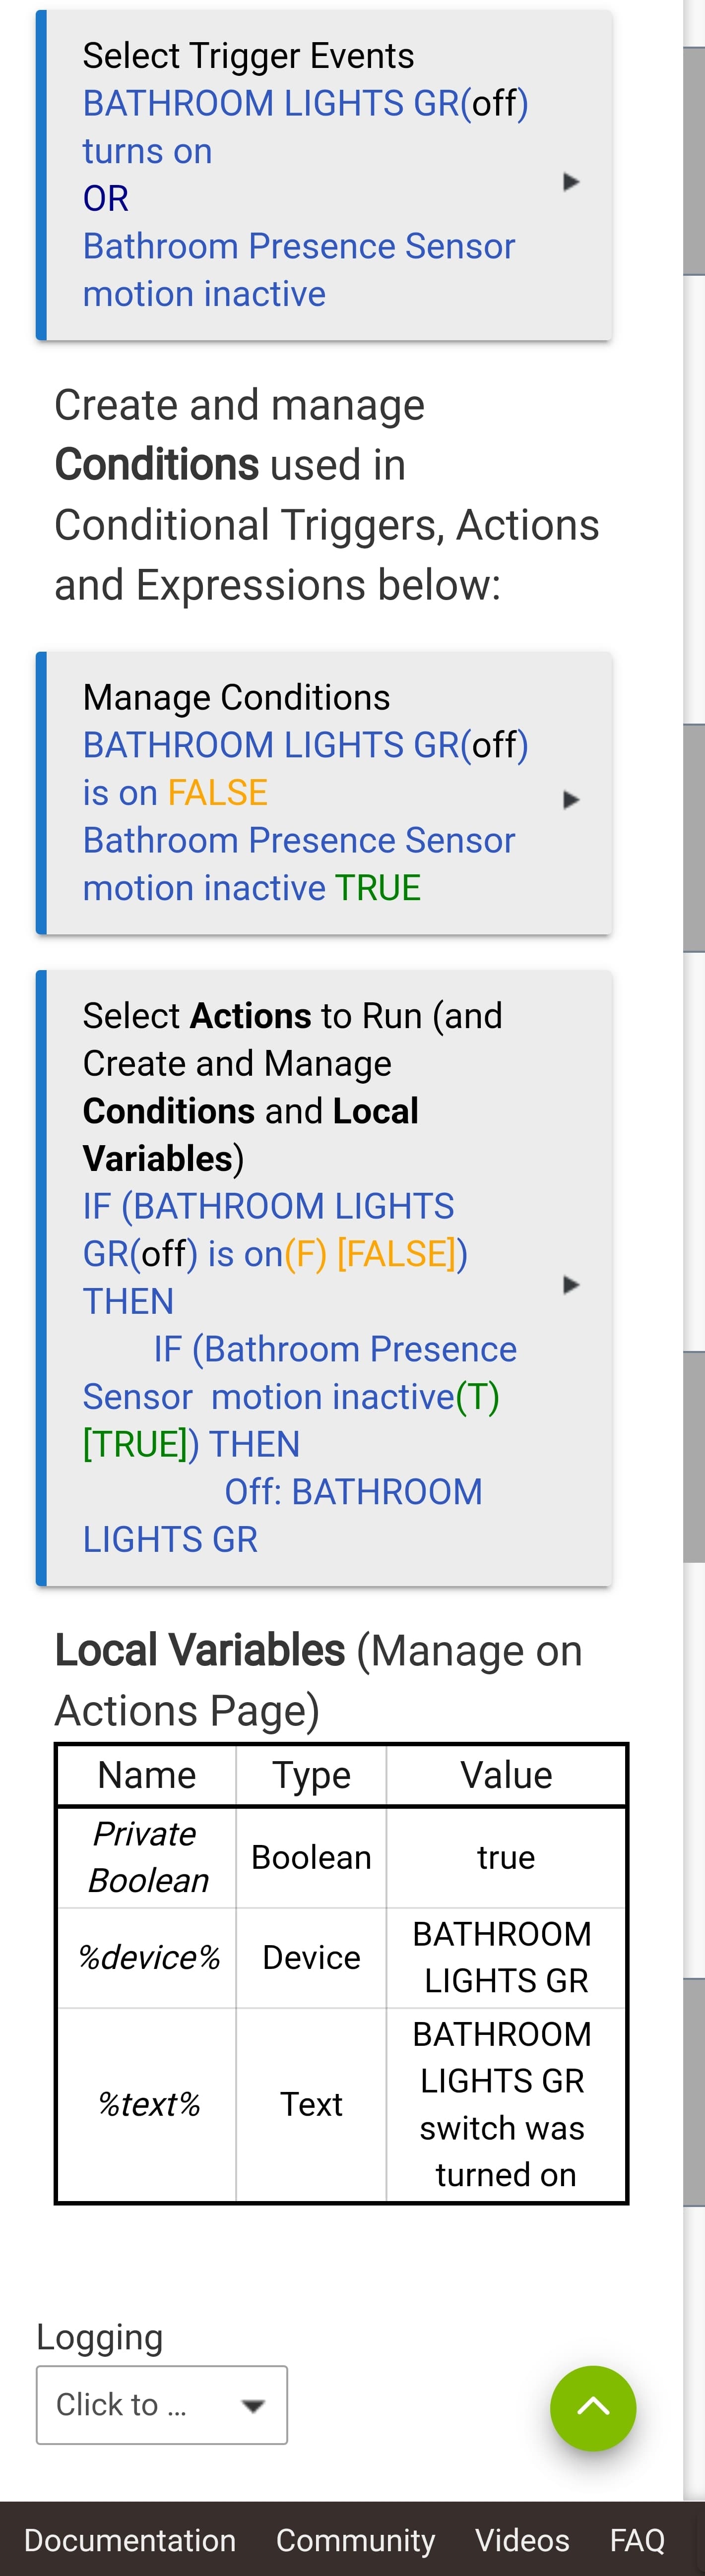Tap the green scroll-to-top arrow button
This screenshot has height=2576, width=705.
click(593, 2408)
